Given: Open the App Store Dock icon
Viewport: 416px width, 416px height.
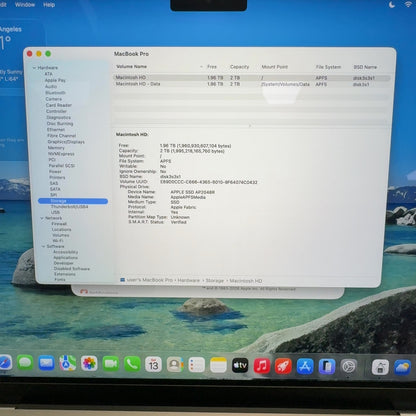Looking at the screenshot, I should coord(305,366).
